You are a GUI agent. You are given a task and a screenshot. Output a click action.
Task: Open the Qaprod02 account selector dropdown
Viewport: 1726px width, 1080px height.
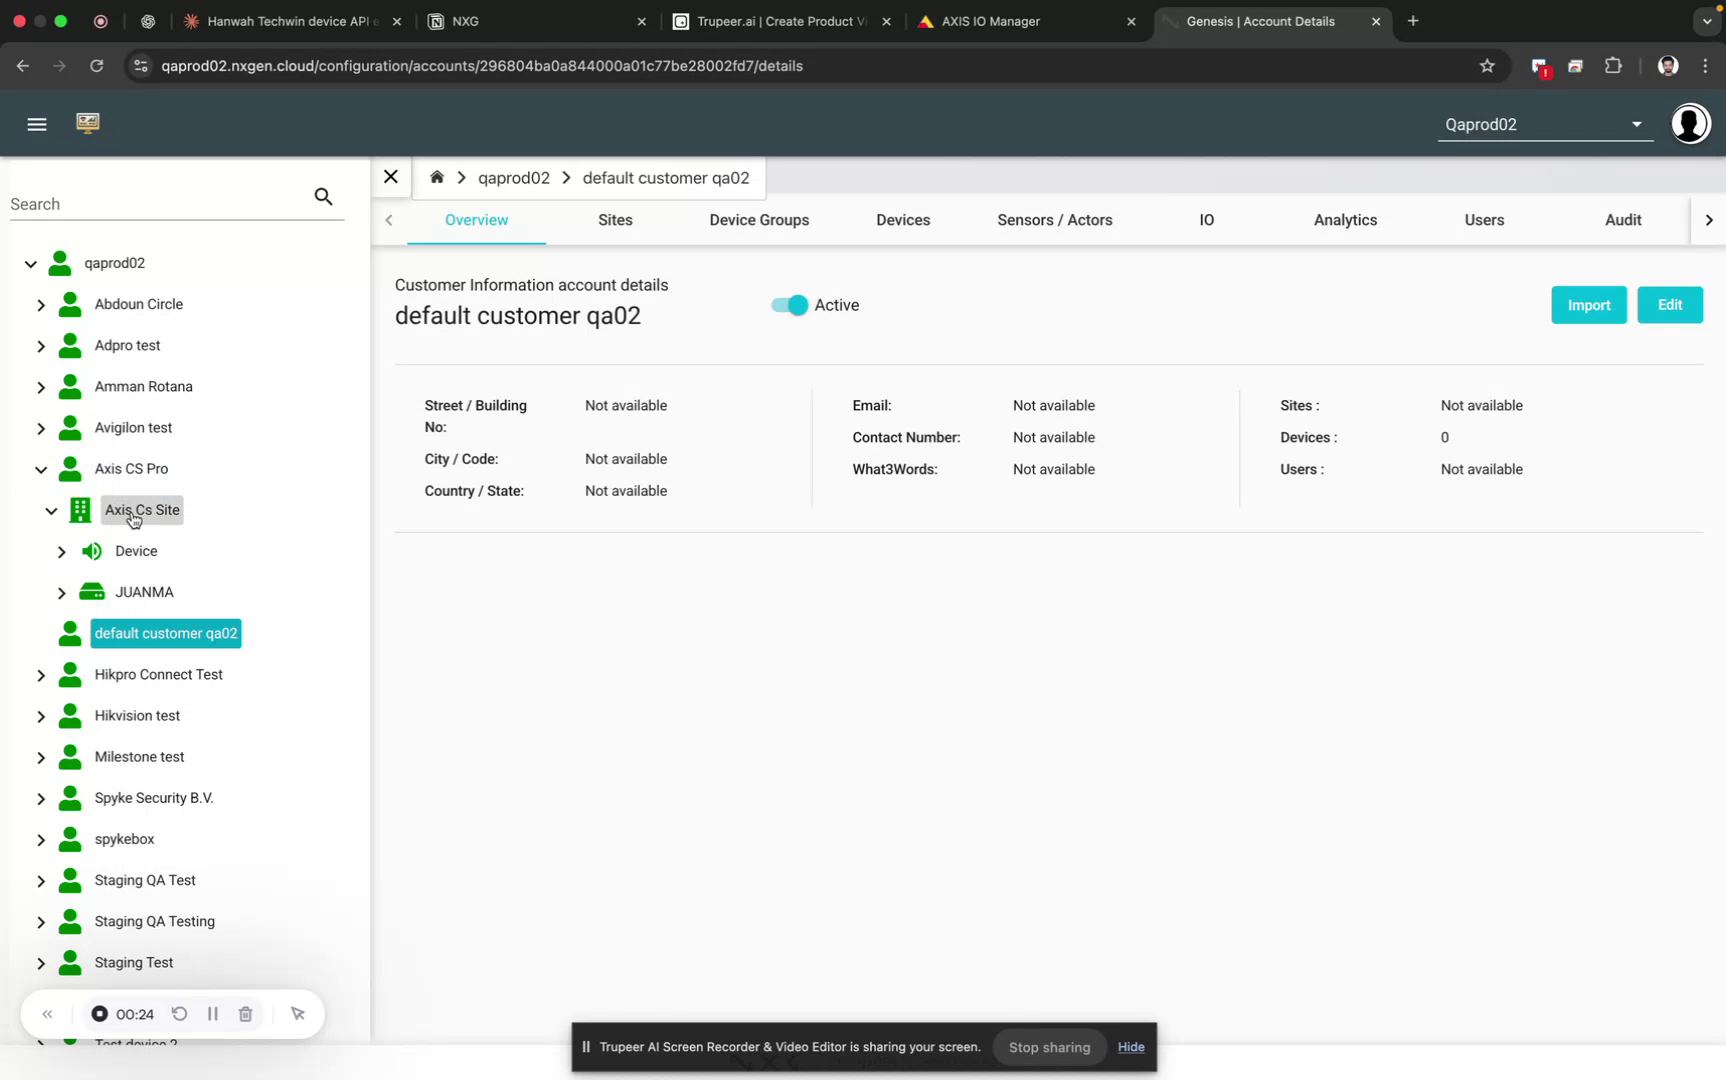pos(1636,124)
